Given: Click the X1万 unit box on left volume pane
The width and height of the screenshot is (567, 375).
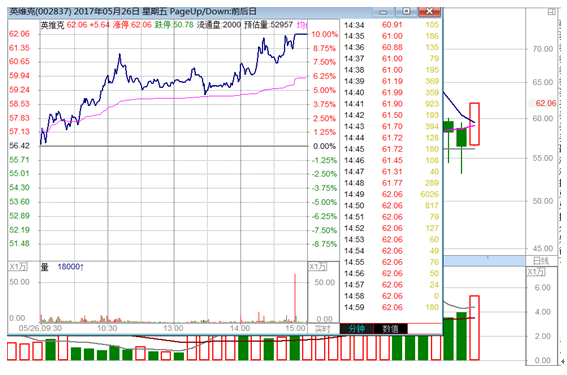Looking at the screenshot, I should coord(18,267).
